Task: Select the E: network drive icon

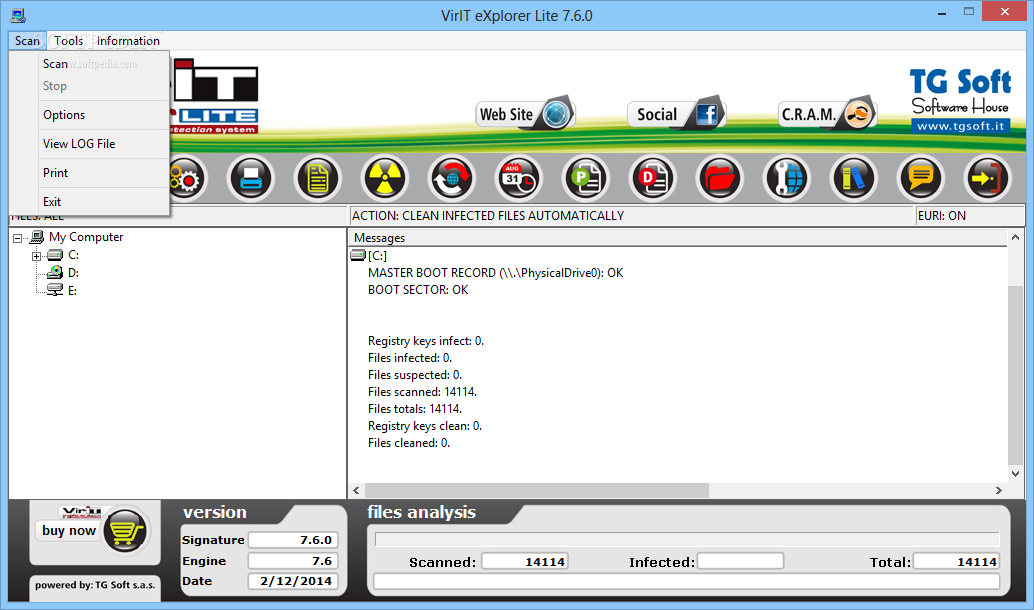Action: 55,290
